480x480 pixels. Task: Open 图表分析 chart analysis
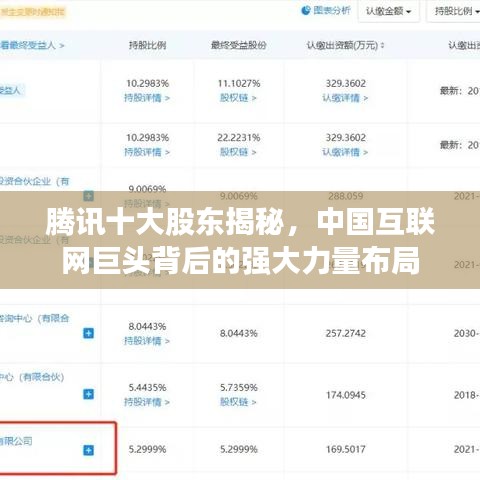coord(326,11)
